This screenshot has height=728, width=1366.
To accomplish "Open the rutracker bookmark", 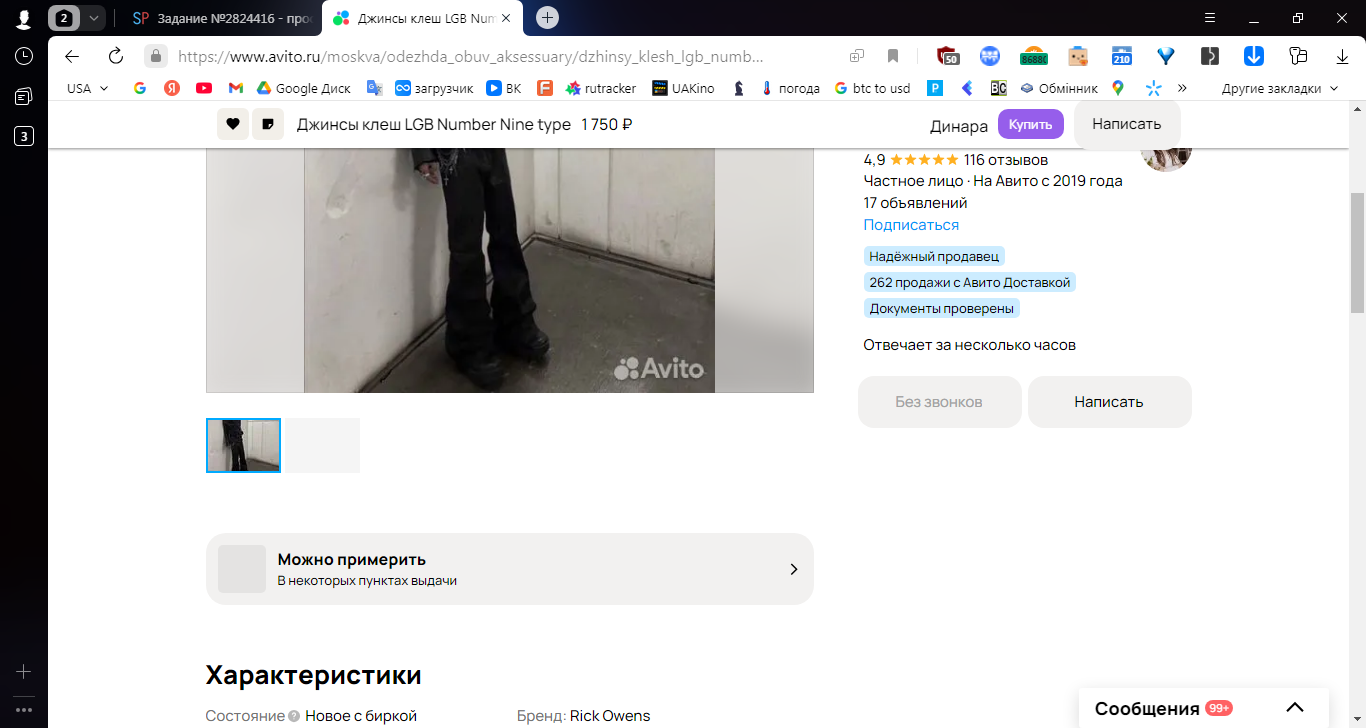I will (x=601, y=88).
